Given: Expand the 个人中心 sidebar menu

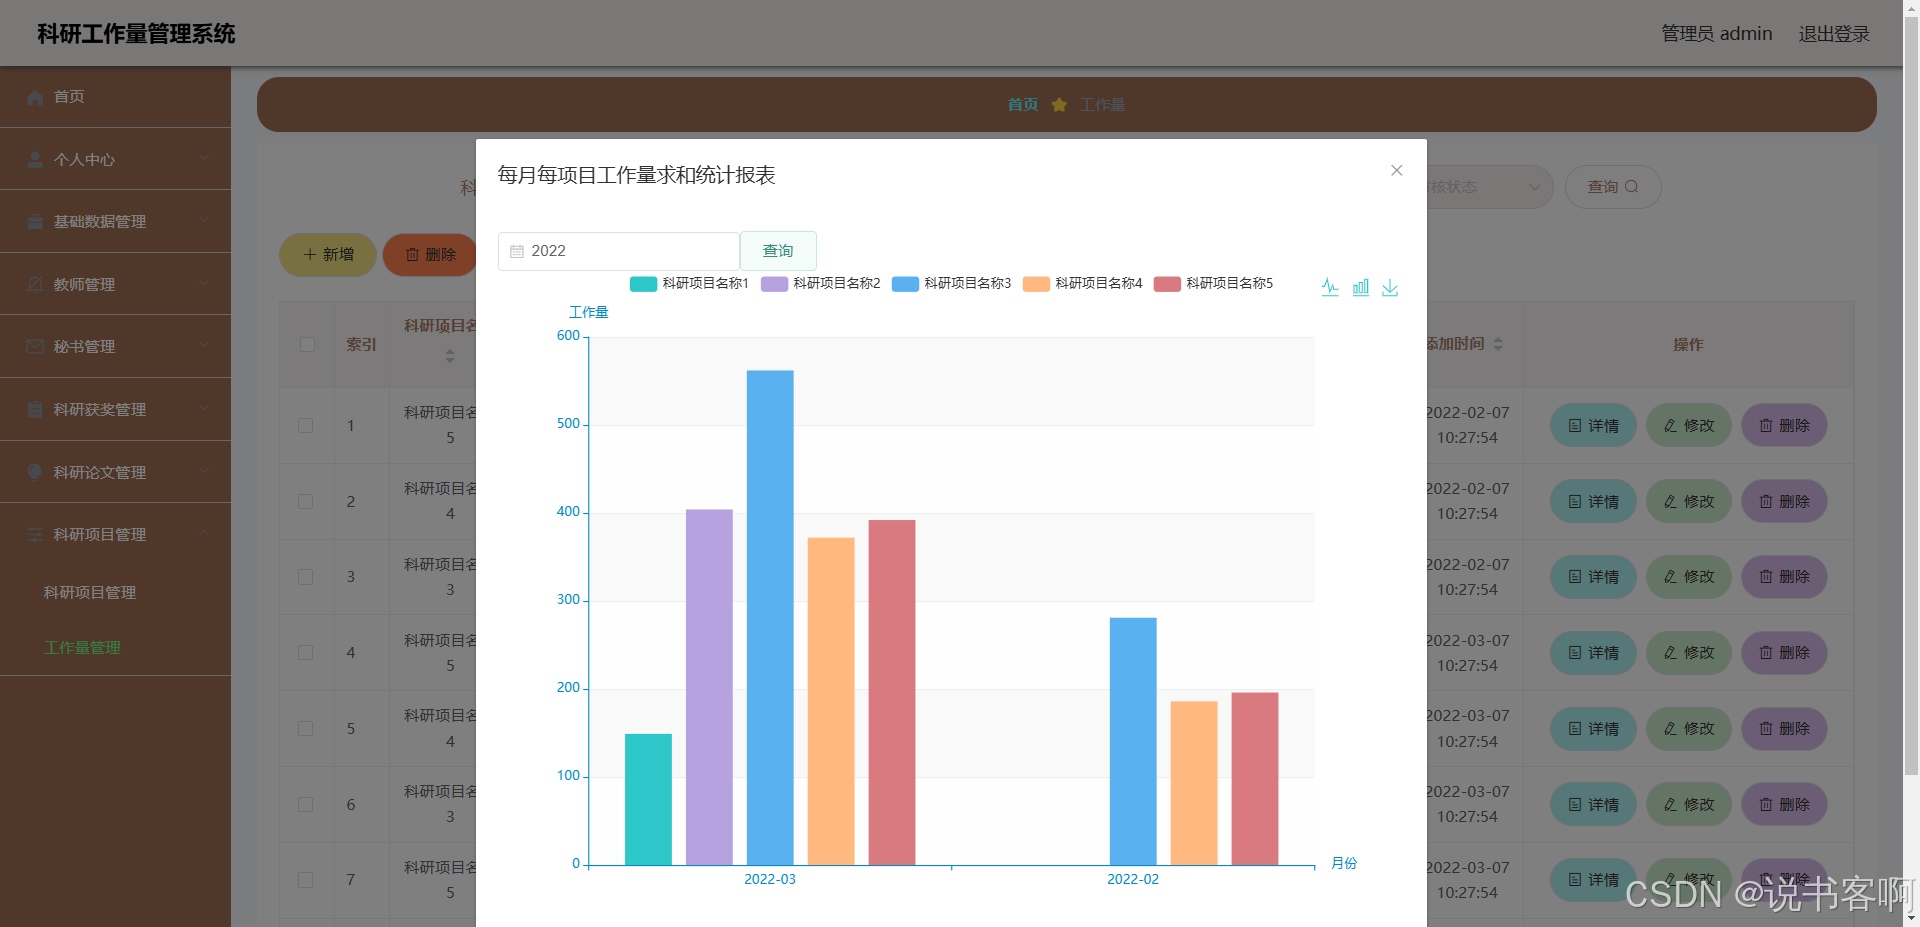Looking at the screenshot, I should [115, 159].
